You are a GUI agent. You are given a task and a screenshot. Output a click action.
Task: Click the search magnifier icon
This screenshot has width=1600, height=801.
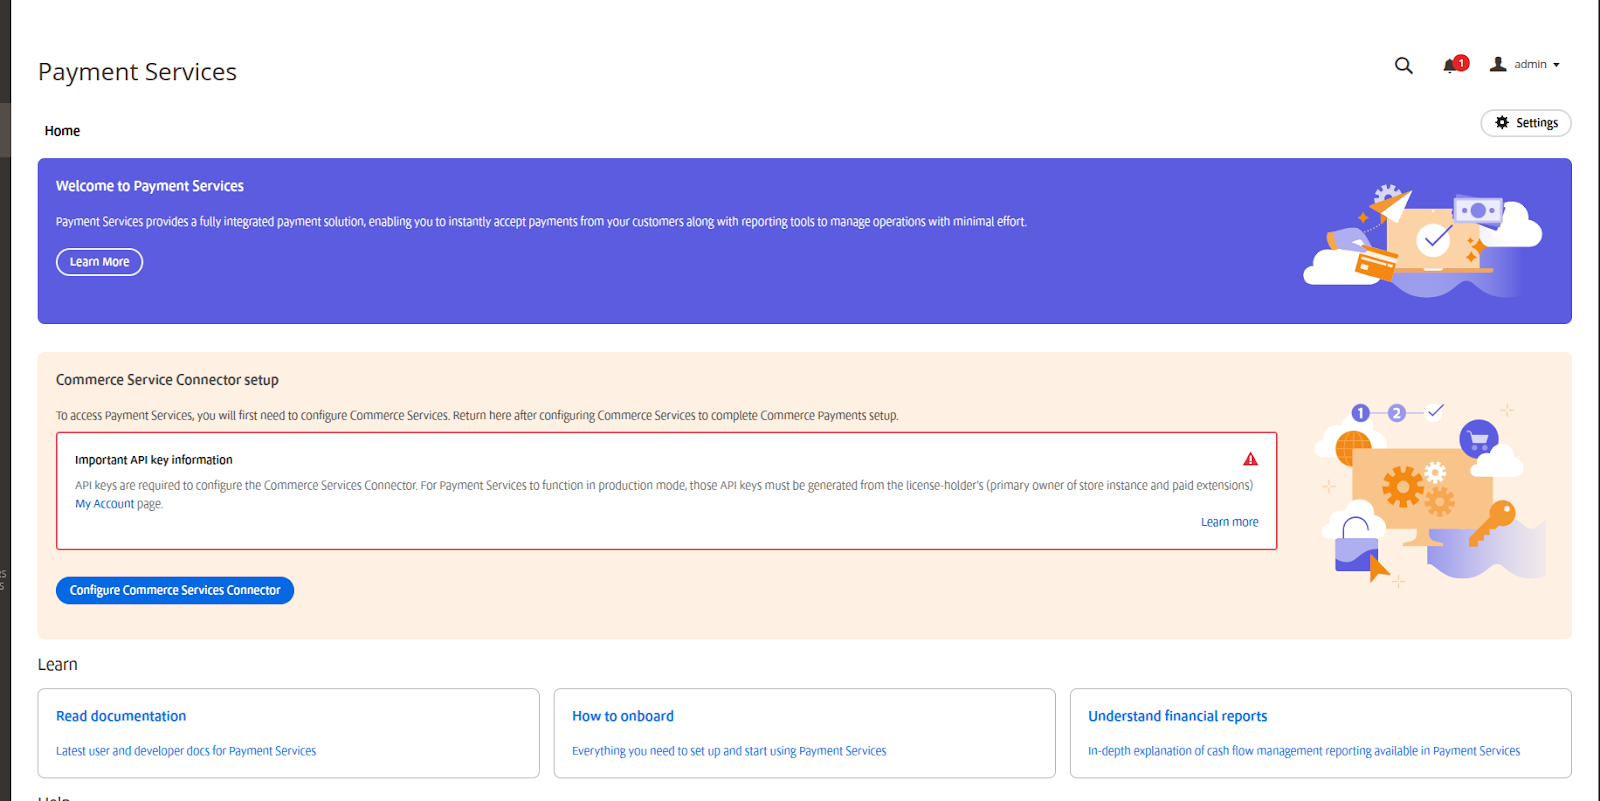pos(1403,66)
